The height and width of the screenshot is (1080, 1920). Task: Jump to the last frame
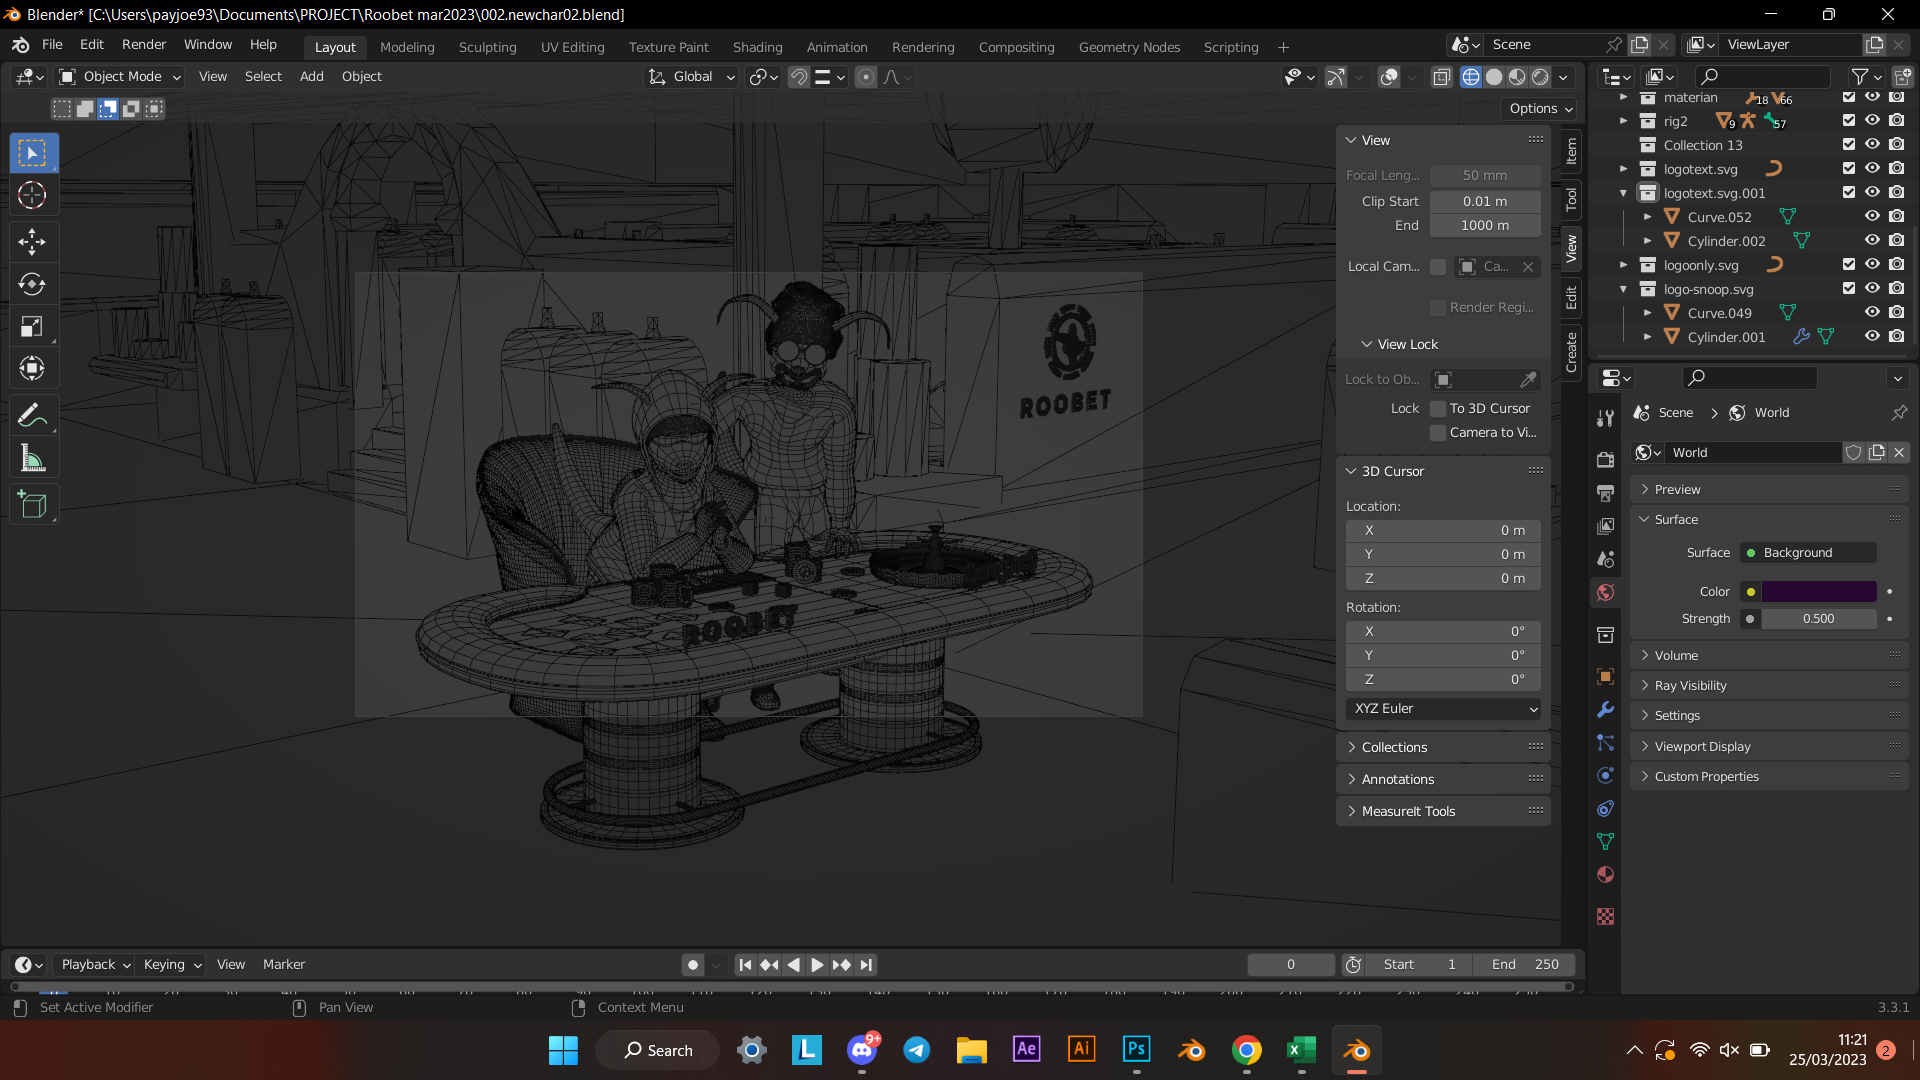click(866, 964)
